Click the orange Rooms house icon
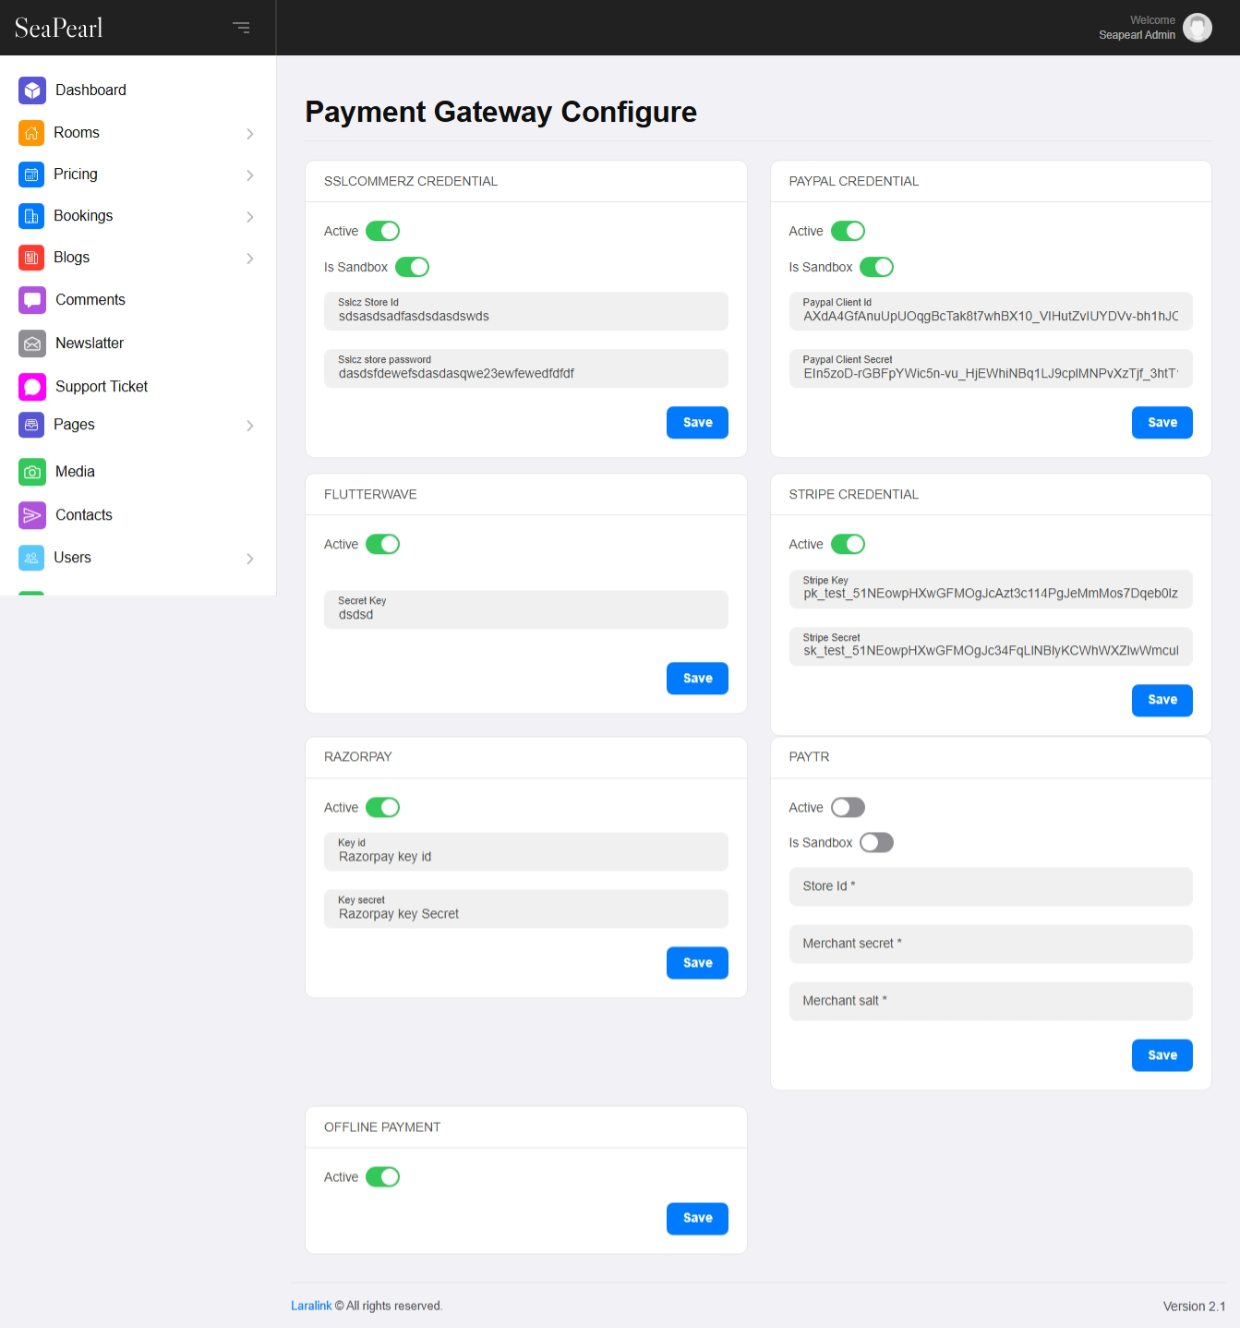Image resolution: width=1240 pixels, height=1328 pixels. coord(31,133)
